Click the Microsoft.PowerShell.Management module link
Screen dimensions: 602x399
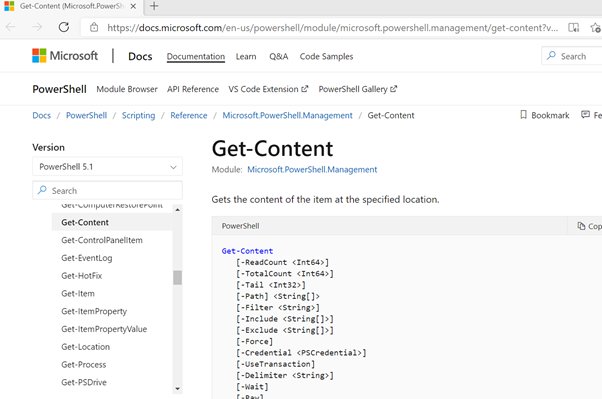click(312, 169)
